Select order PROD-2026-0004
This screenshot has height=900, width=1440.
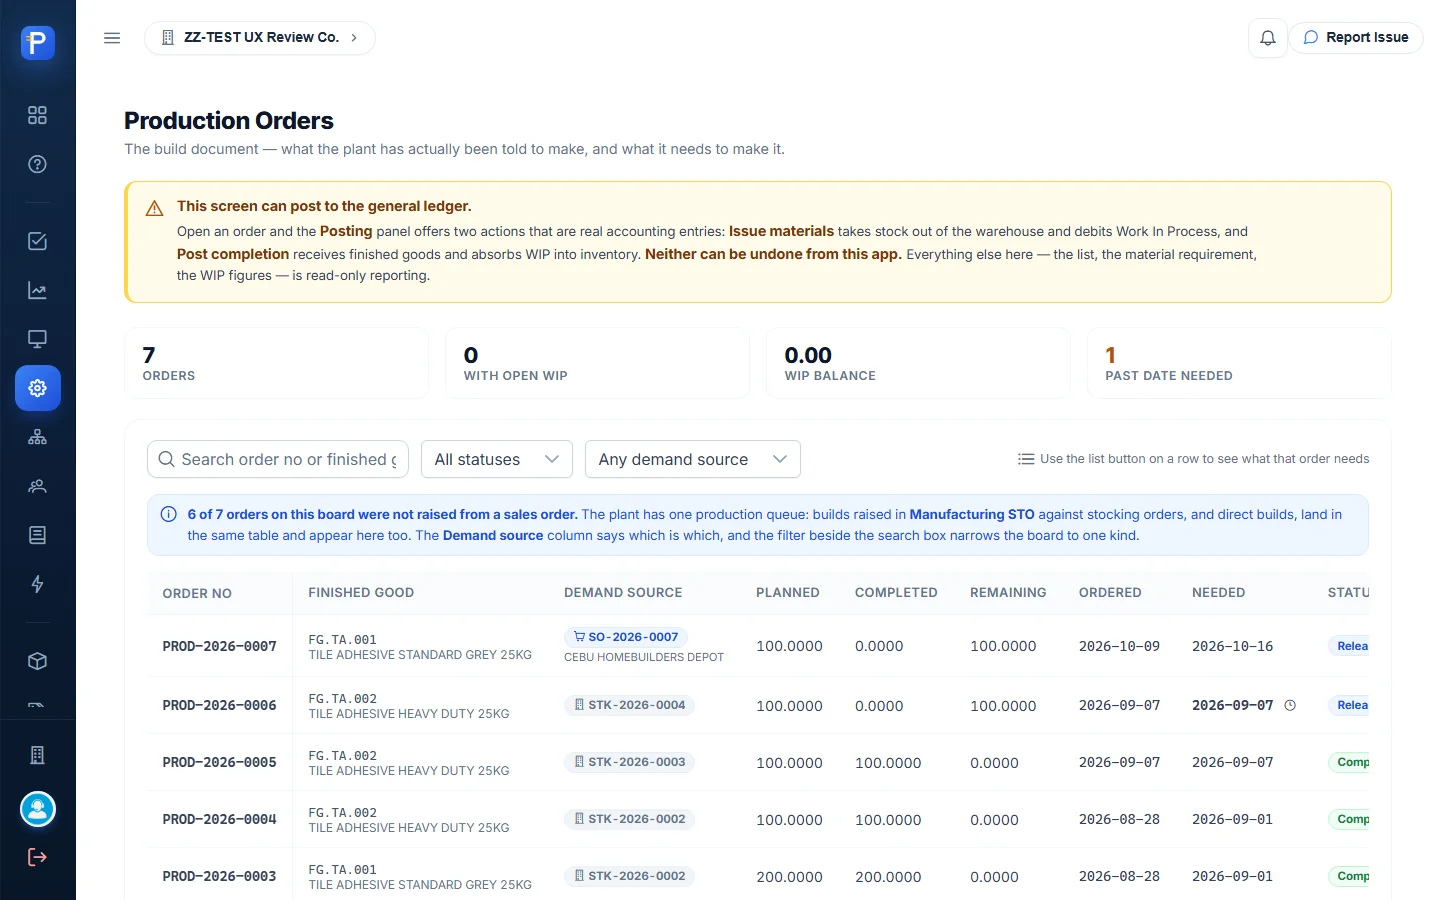point(220,819)
